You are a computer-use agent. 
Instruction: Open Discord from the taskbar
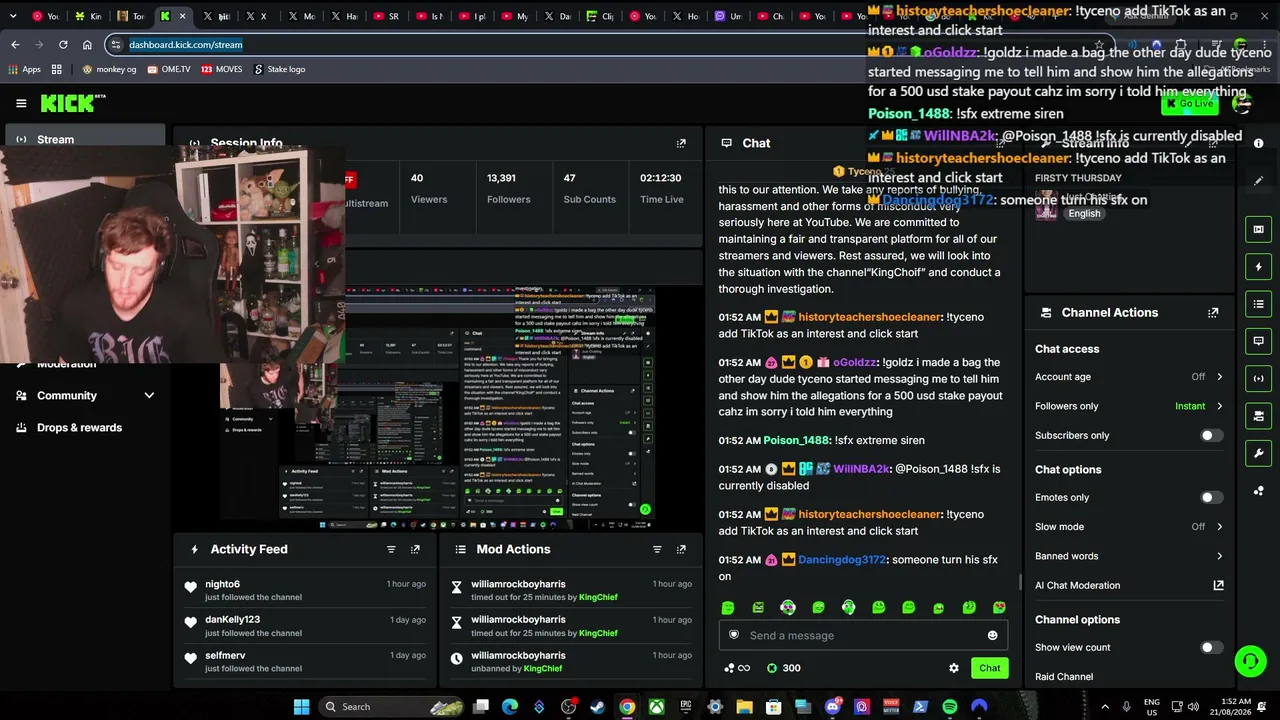pyautogui.click(x=833, y=707)
